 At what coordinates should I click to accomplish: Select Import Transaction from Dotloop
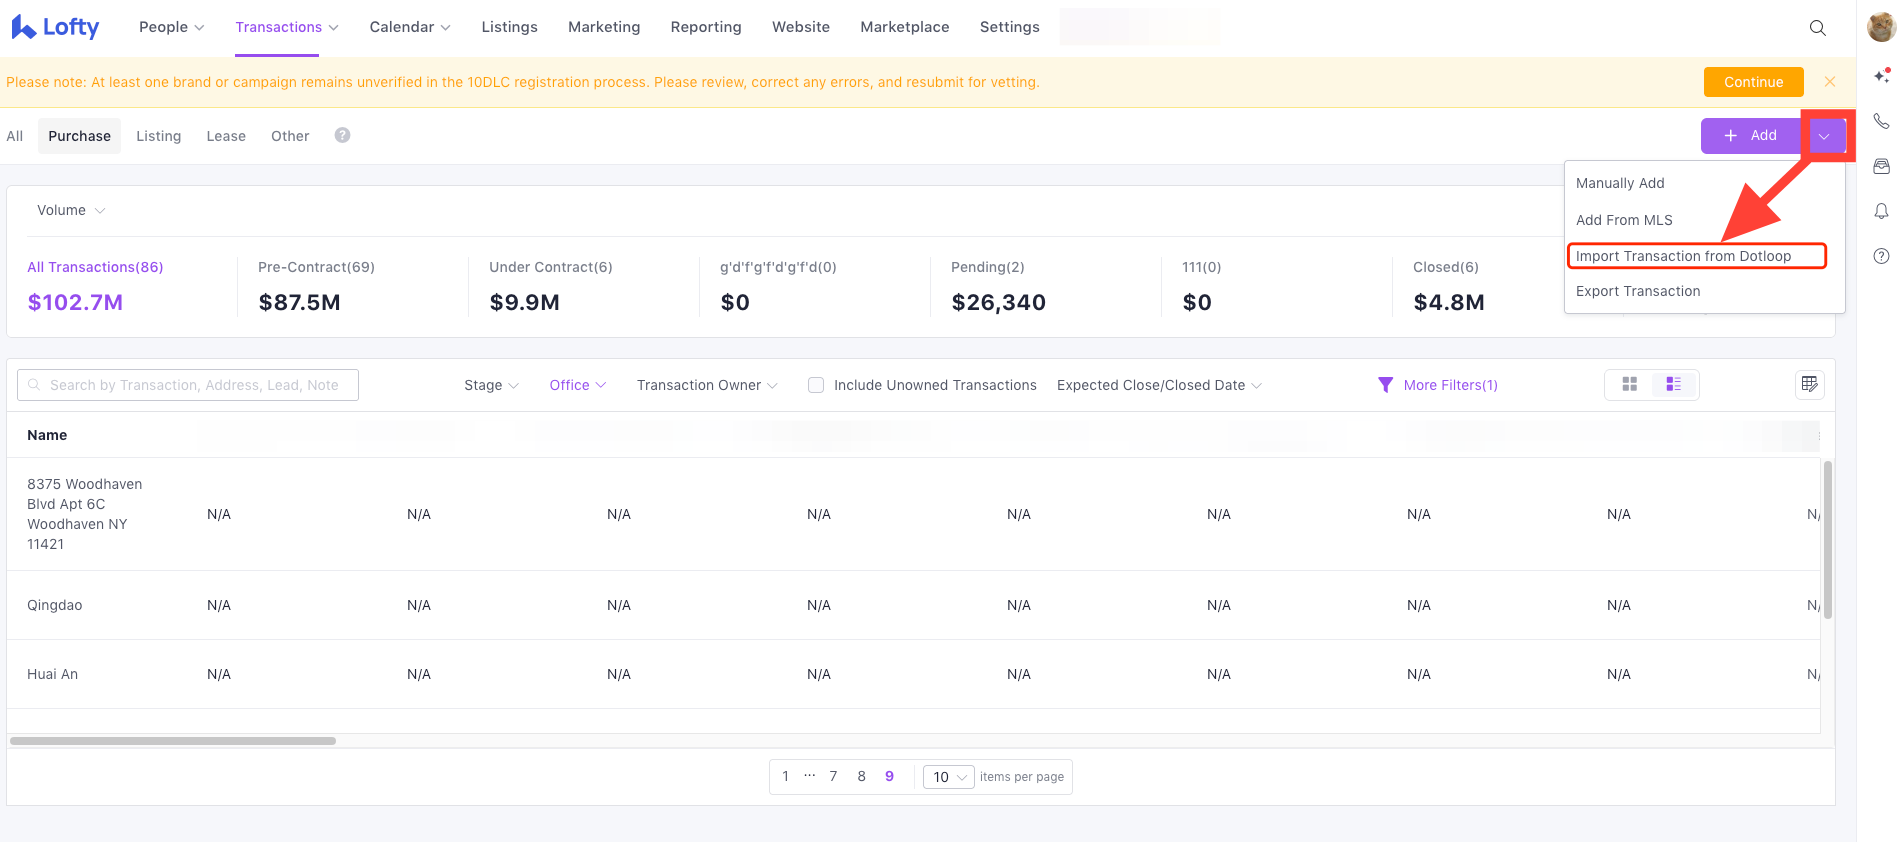[1683, 256]
